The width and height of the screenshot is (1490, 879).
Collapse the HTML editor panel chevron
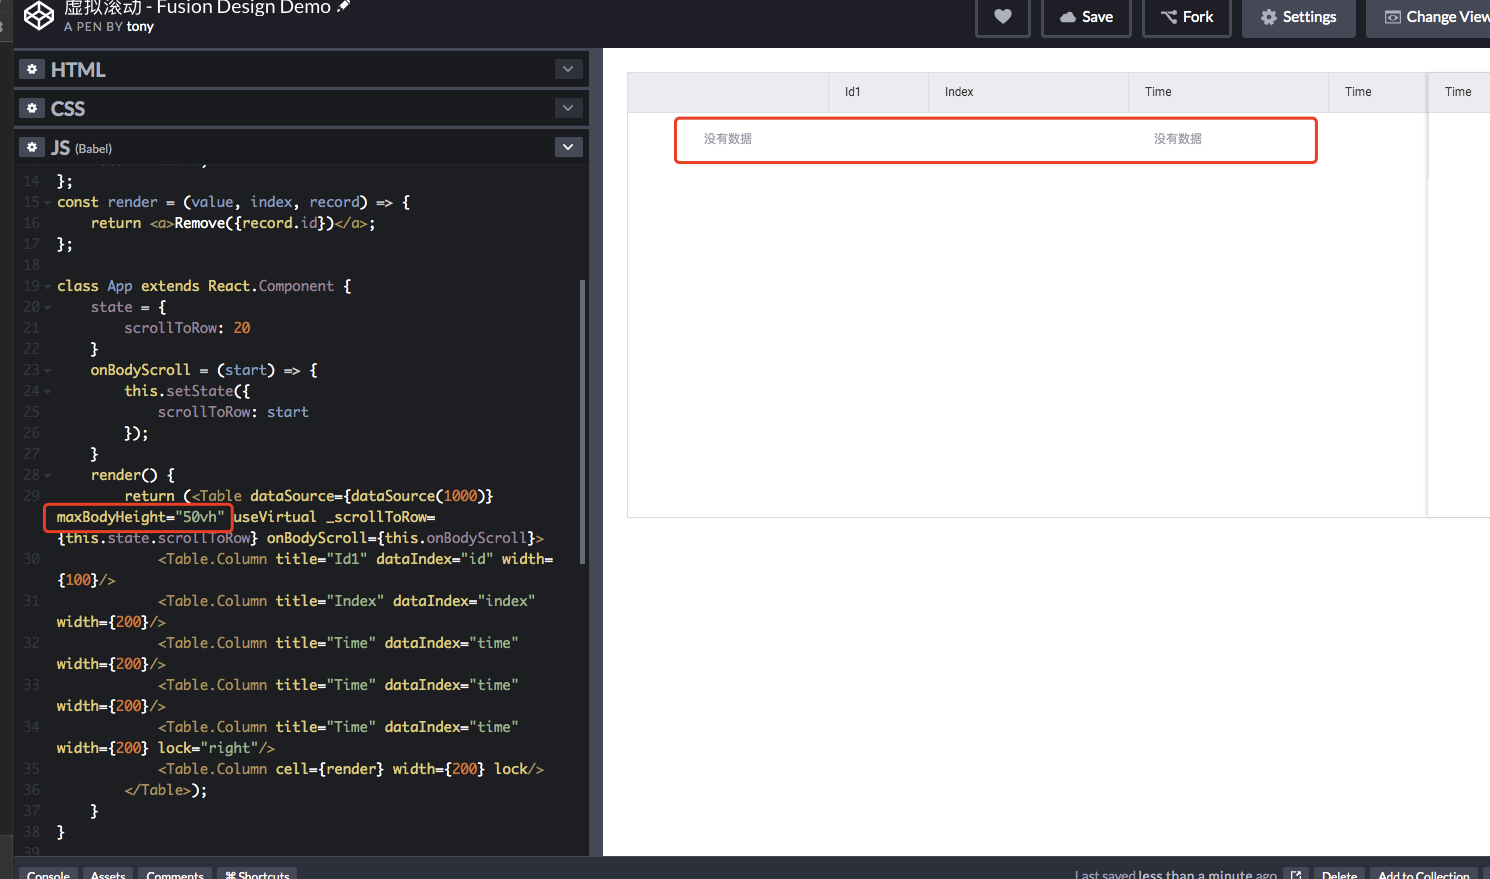coord(567,69)
